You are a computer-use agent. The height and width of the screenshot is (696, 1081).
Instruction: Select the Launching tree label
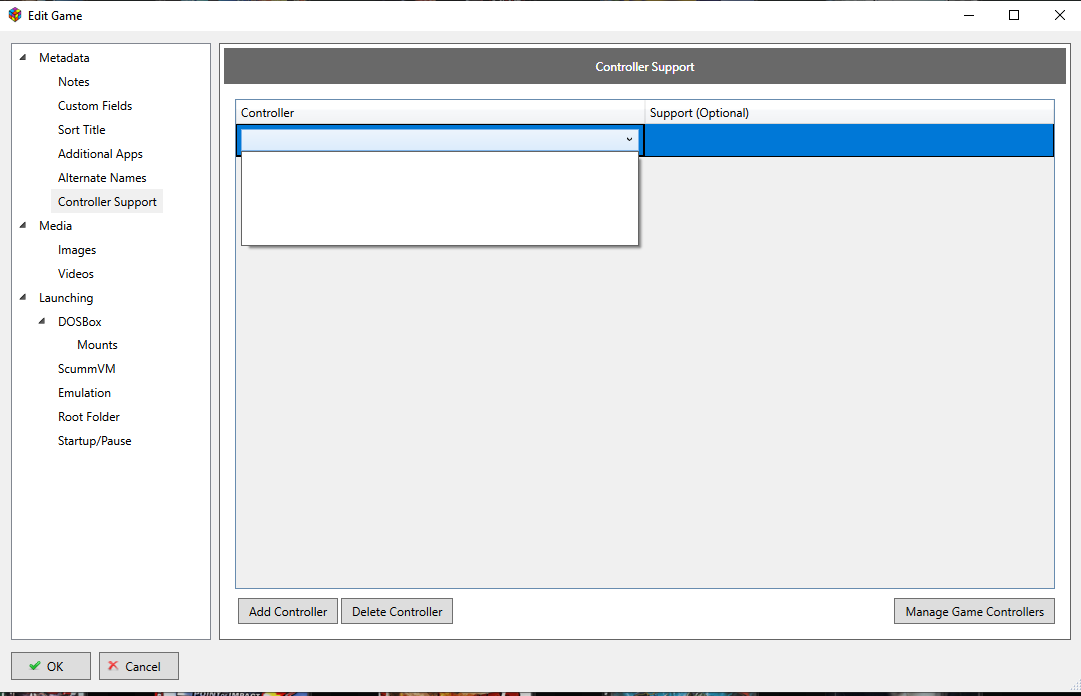(x=65, y=298)
